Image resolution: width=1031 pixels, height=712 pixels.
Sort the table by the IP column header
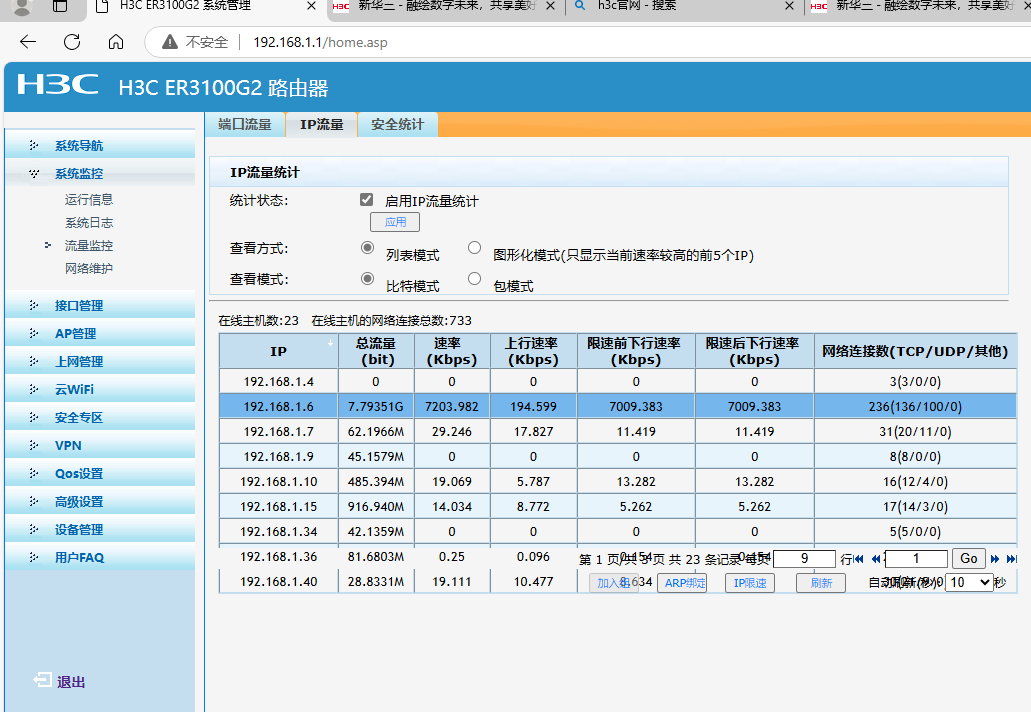278,352
